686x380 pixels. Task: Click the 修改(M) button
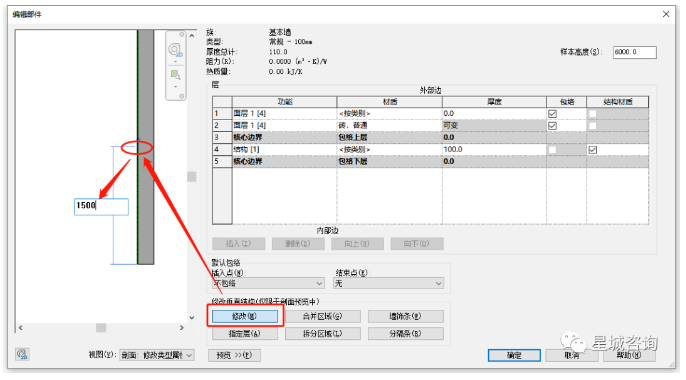(245, 316)
